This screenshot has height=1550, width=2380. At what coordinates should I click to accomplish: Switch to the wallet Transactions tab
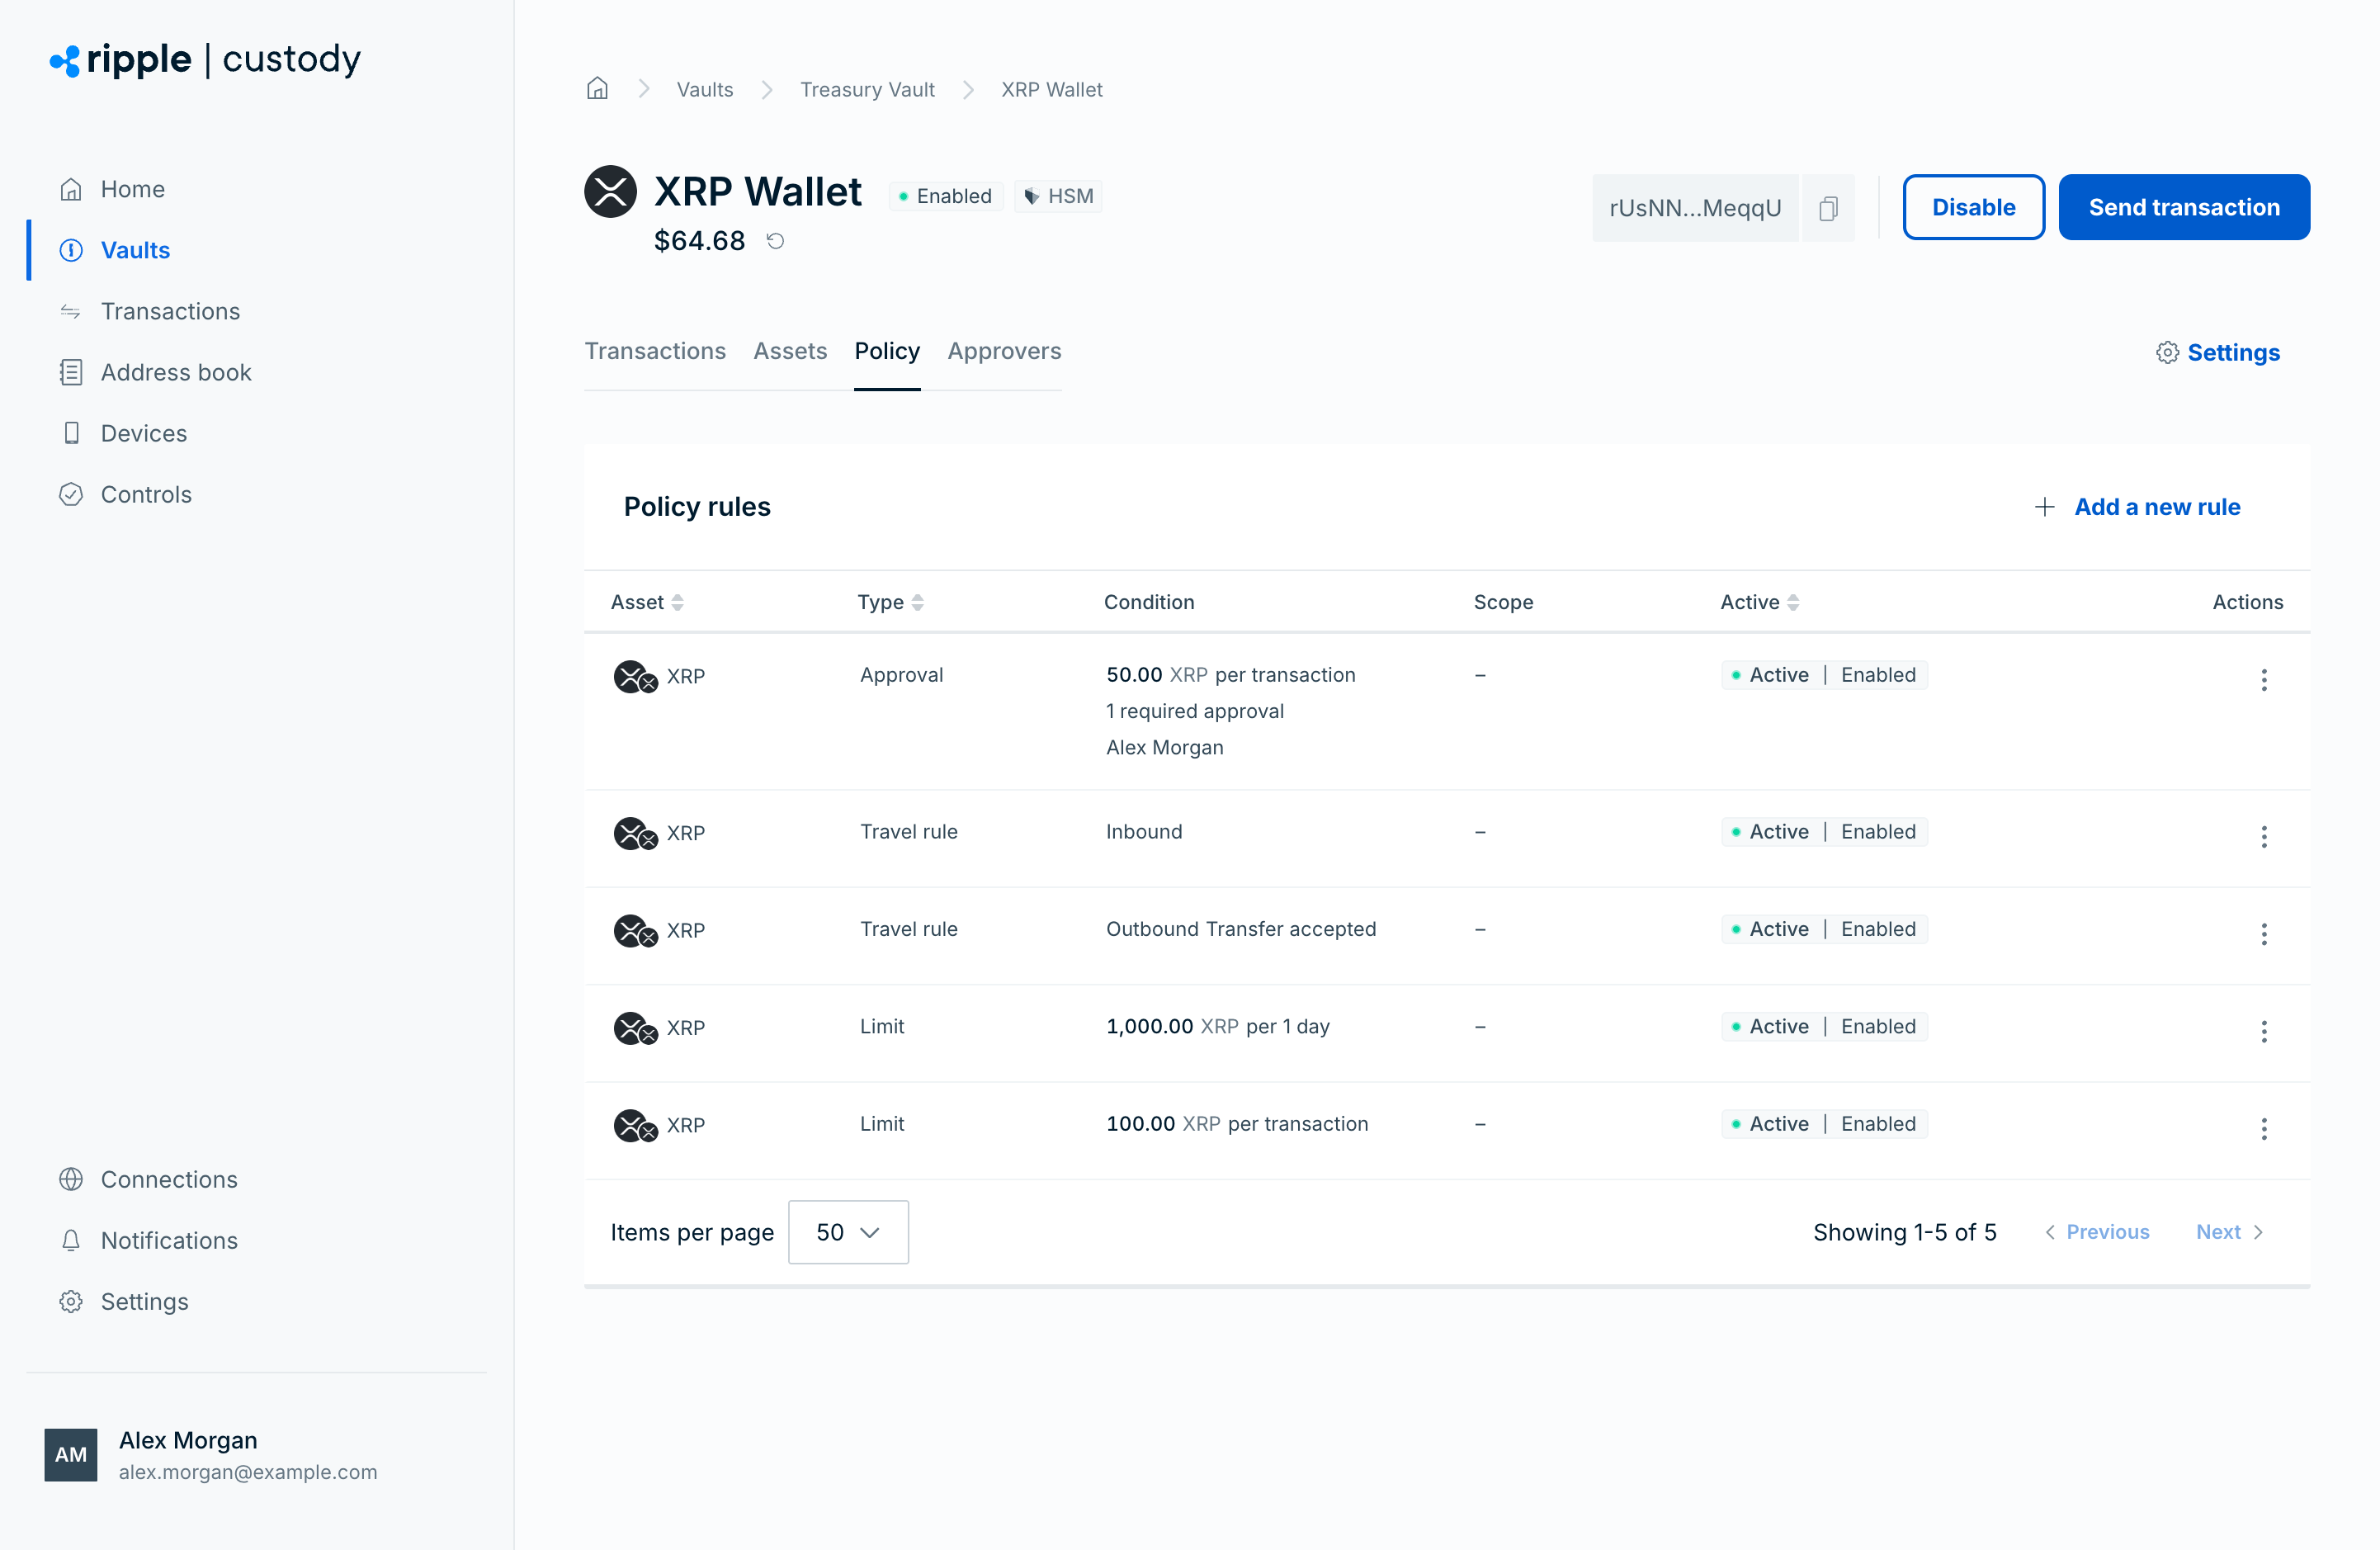[655, 351]
